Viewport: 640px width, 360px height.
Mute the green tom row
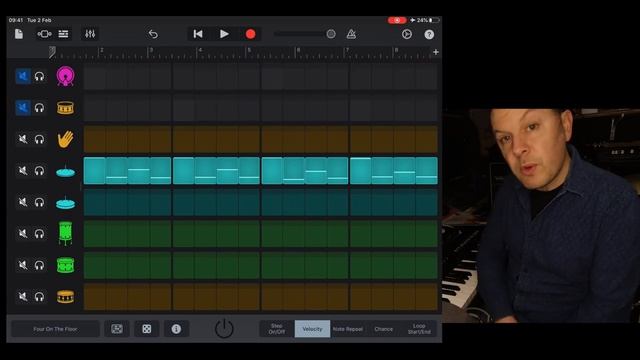[x=23, y=265]
